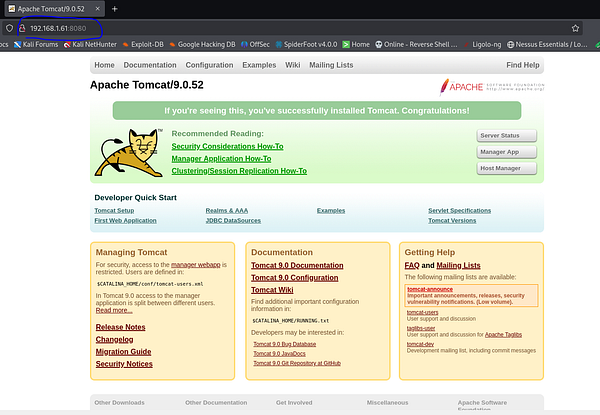
Task: Open the taglibs-user mailing list link
Action: coord(421,328)
